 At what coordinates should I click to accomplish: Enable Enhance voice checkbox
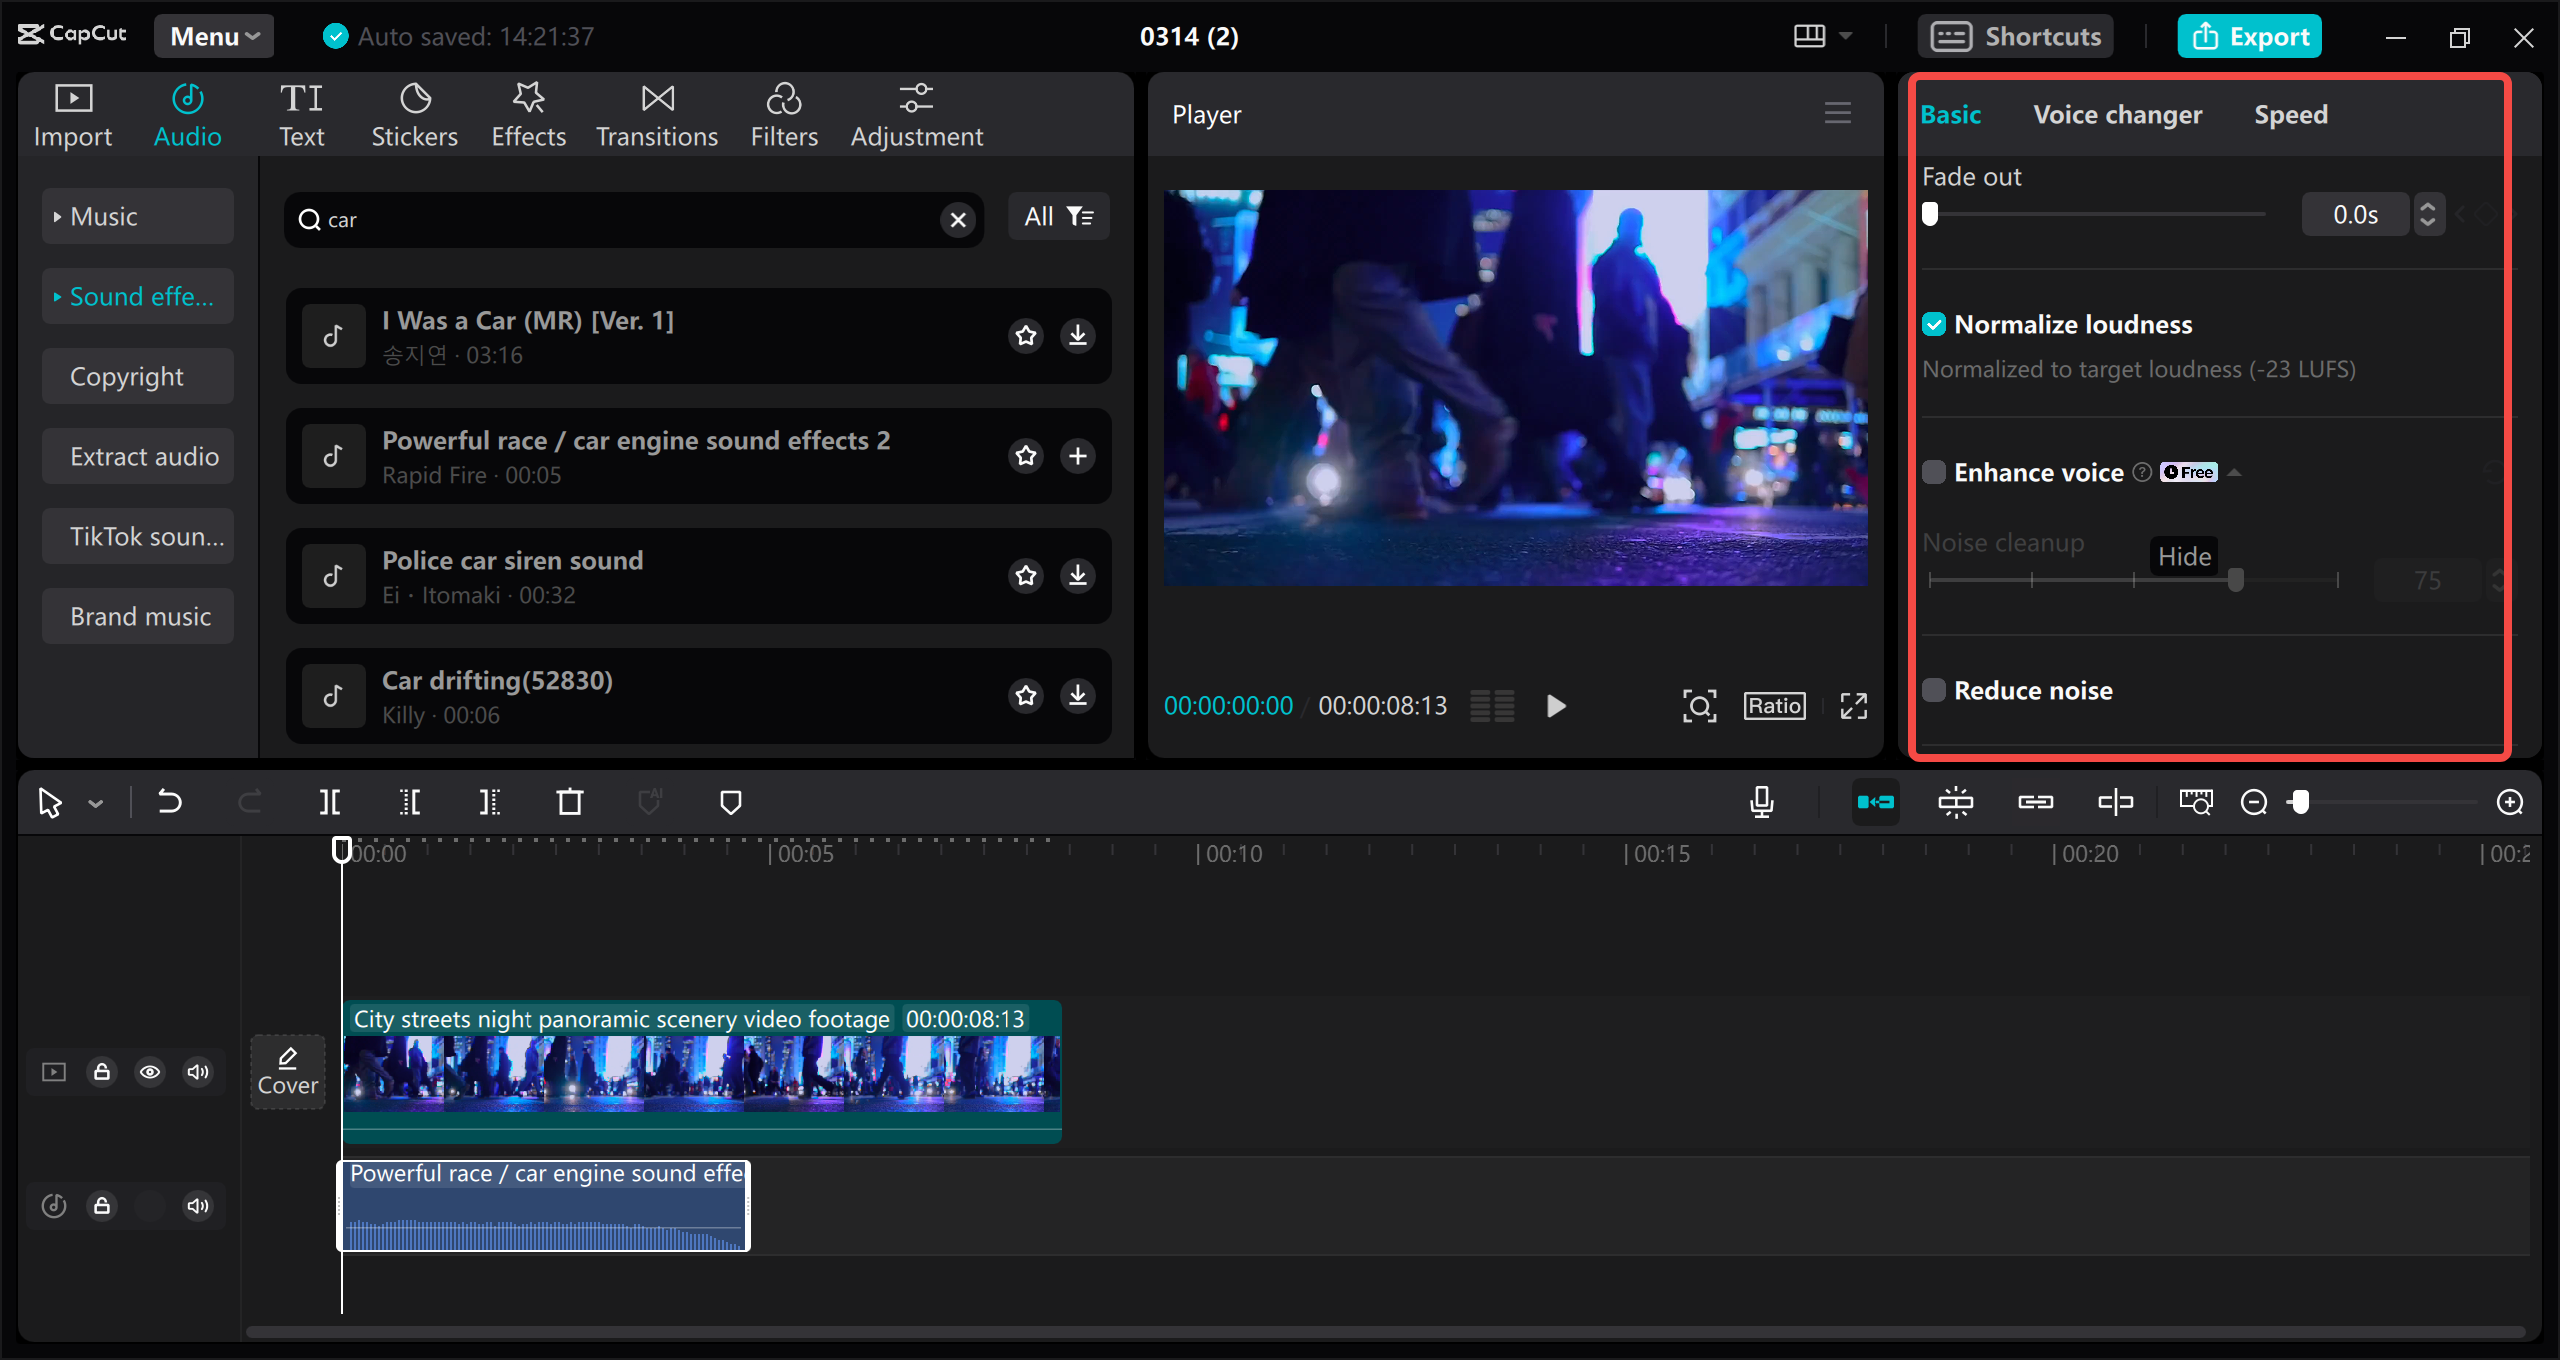click(x=1934, y=471)
